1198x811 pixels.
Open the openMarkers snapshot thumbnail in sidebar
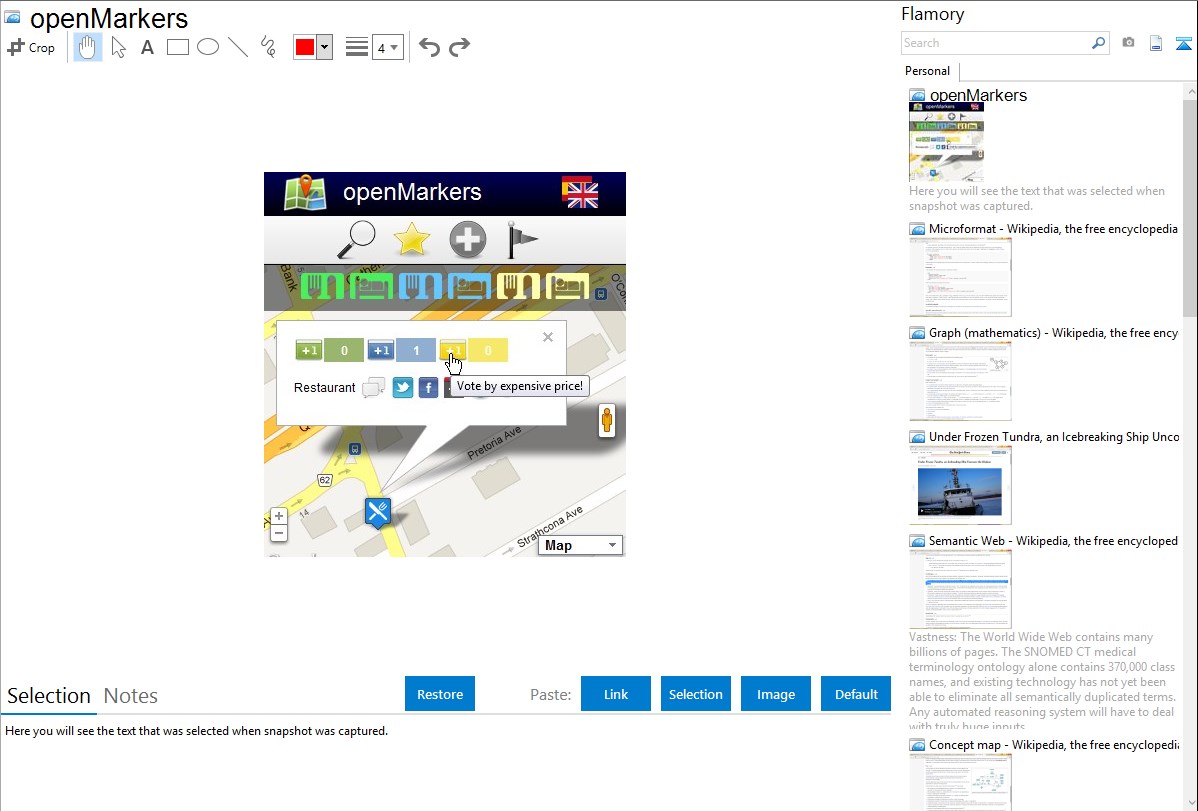click(x=946, y=141)
